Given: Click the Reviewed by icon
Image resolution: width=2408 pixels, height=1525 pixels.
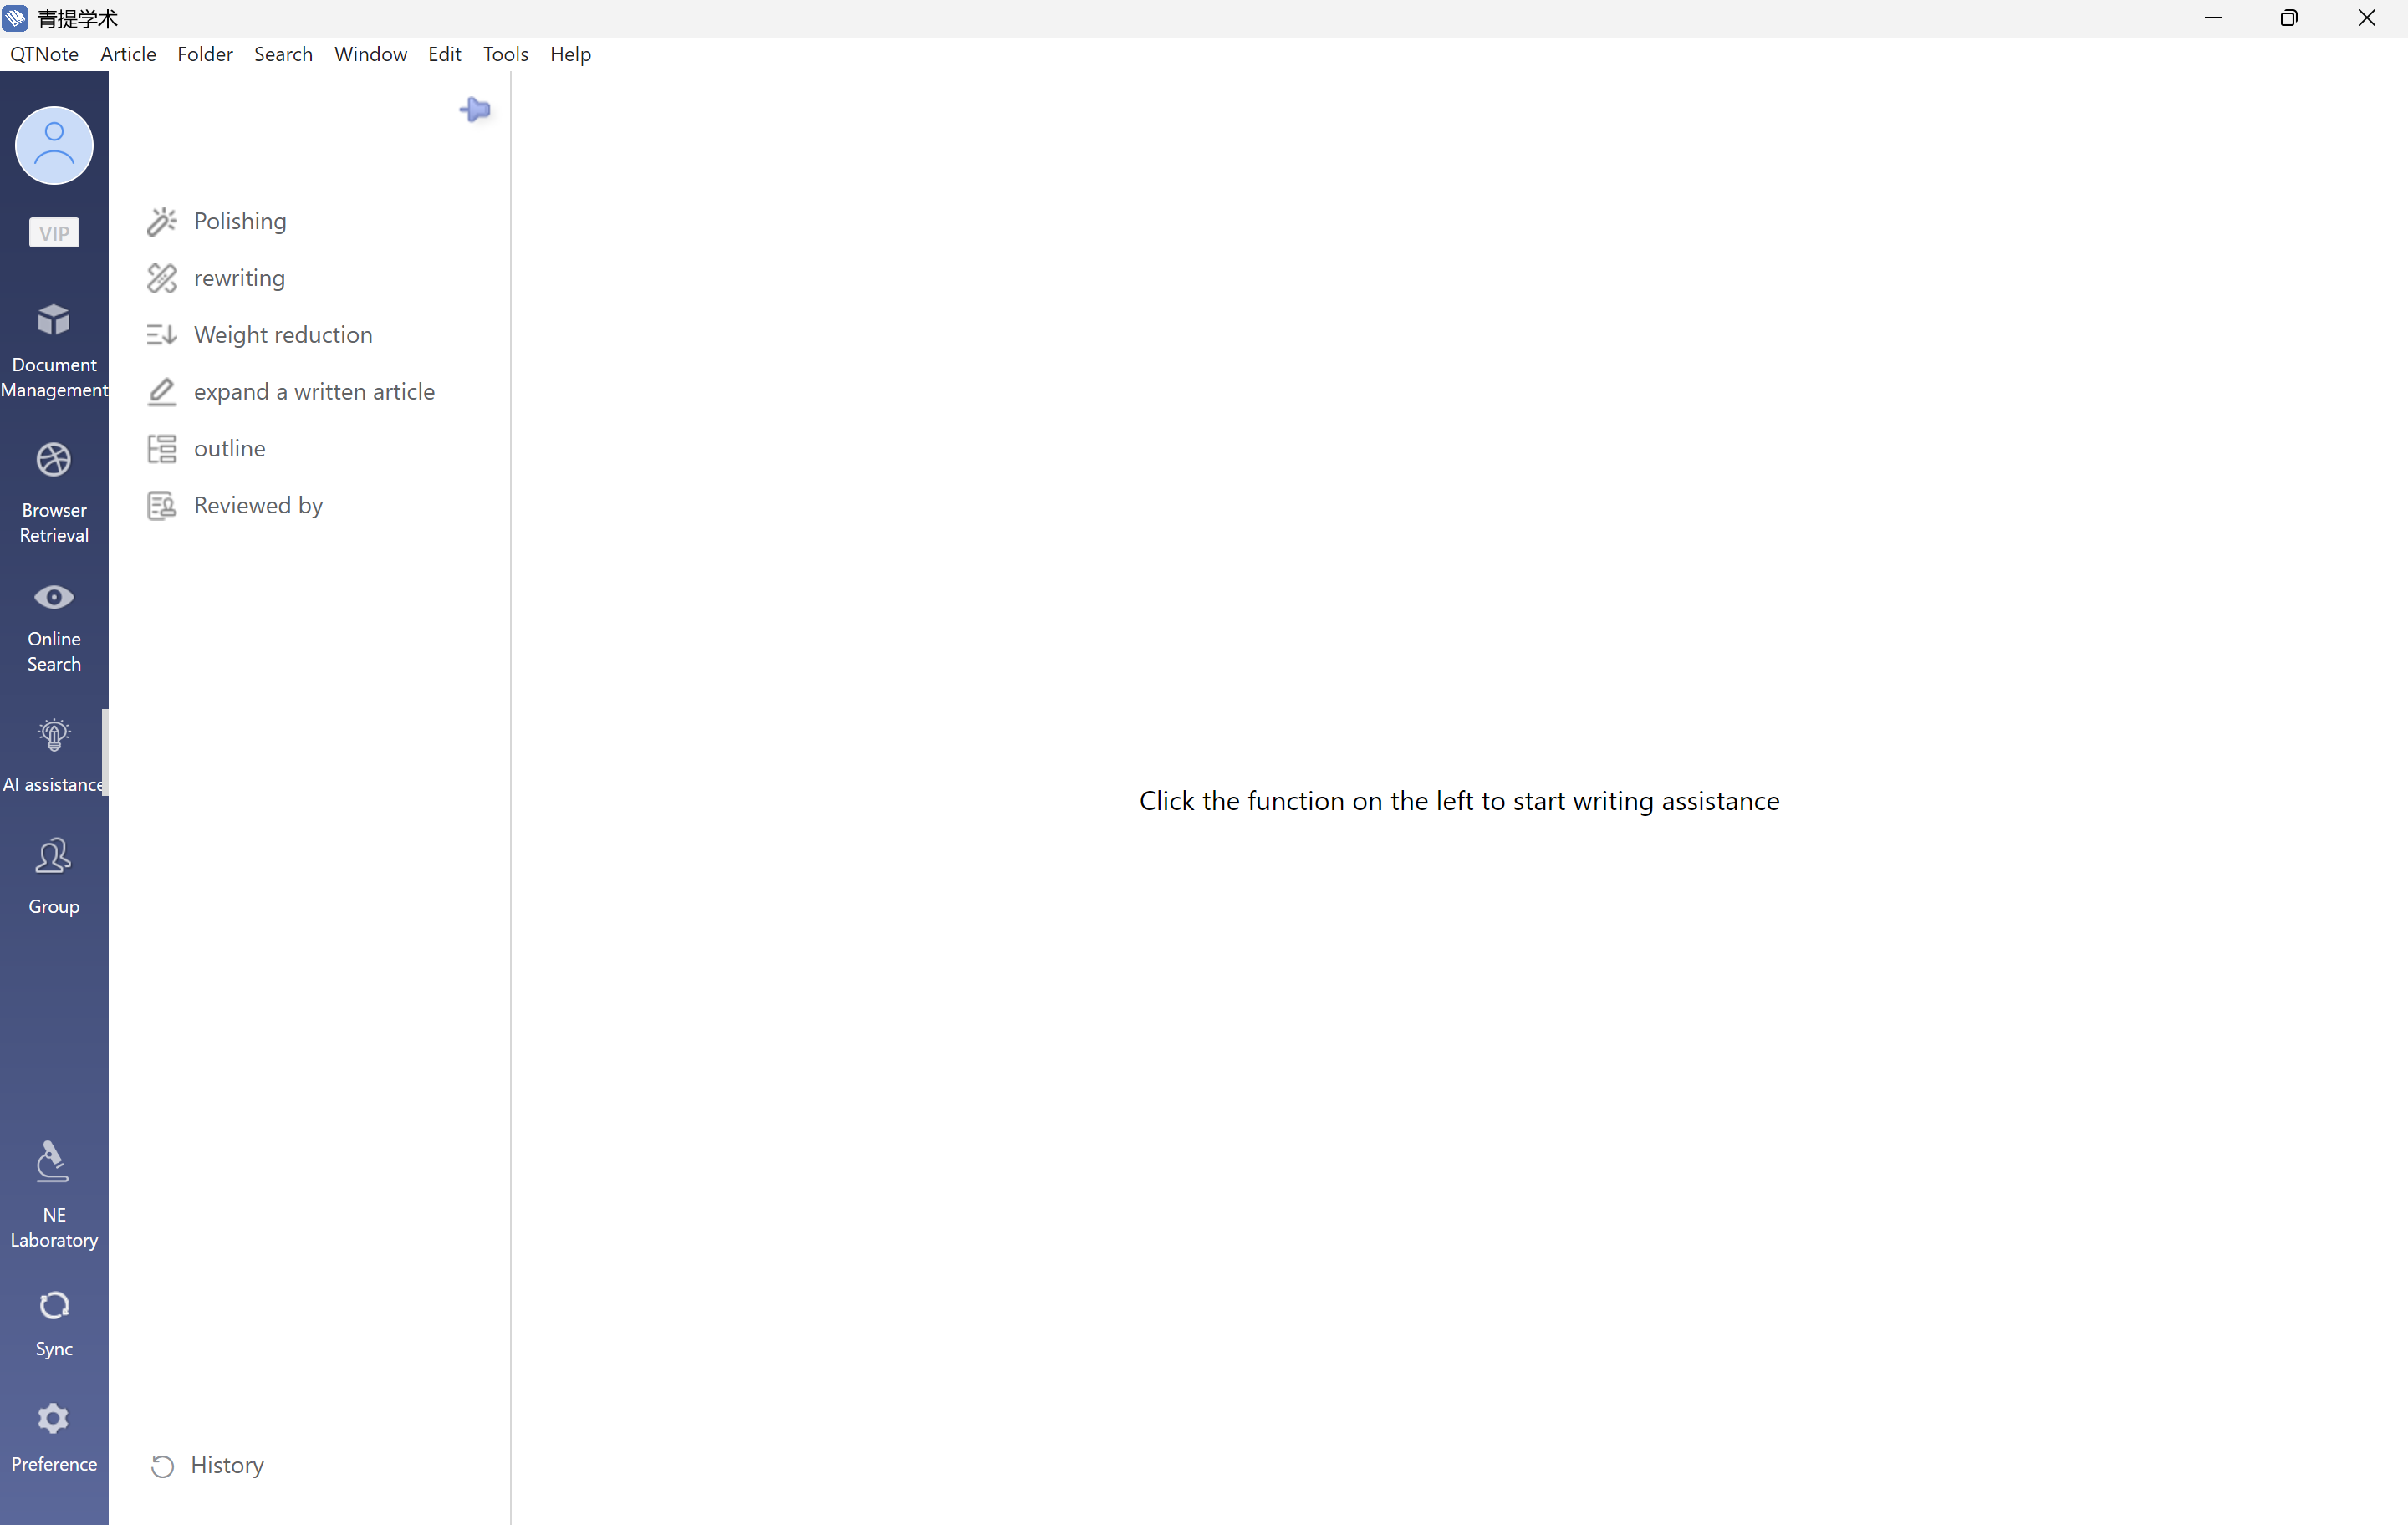Looking at the screenshot, I should tap(162, 506).
